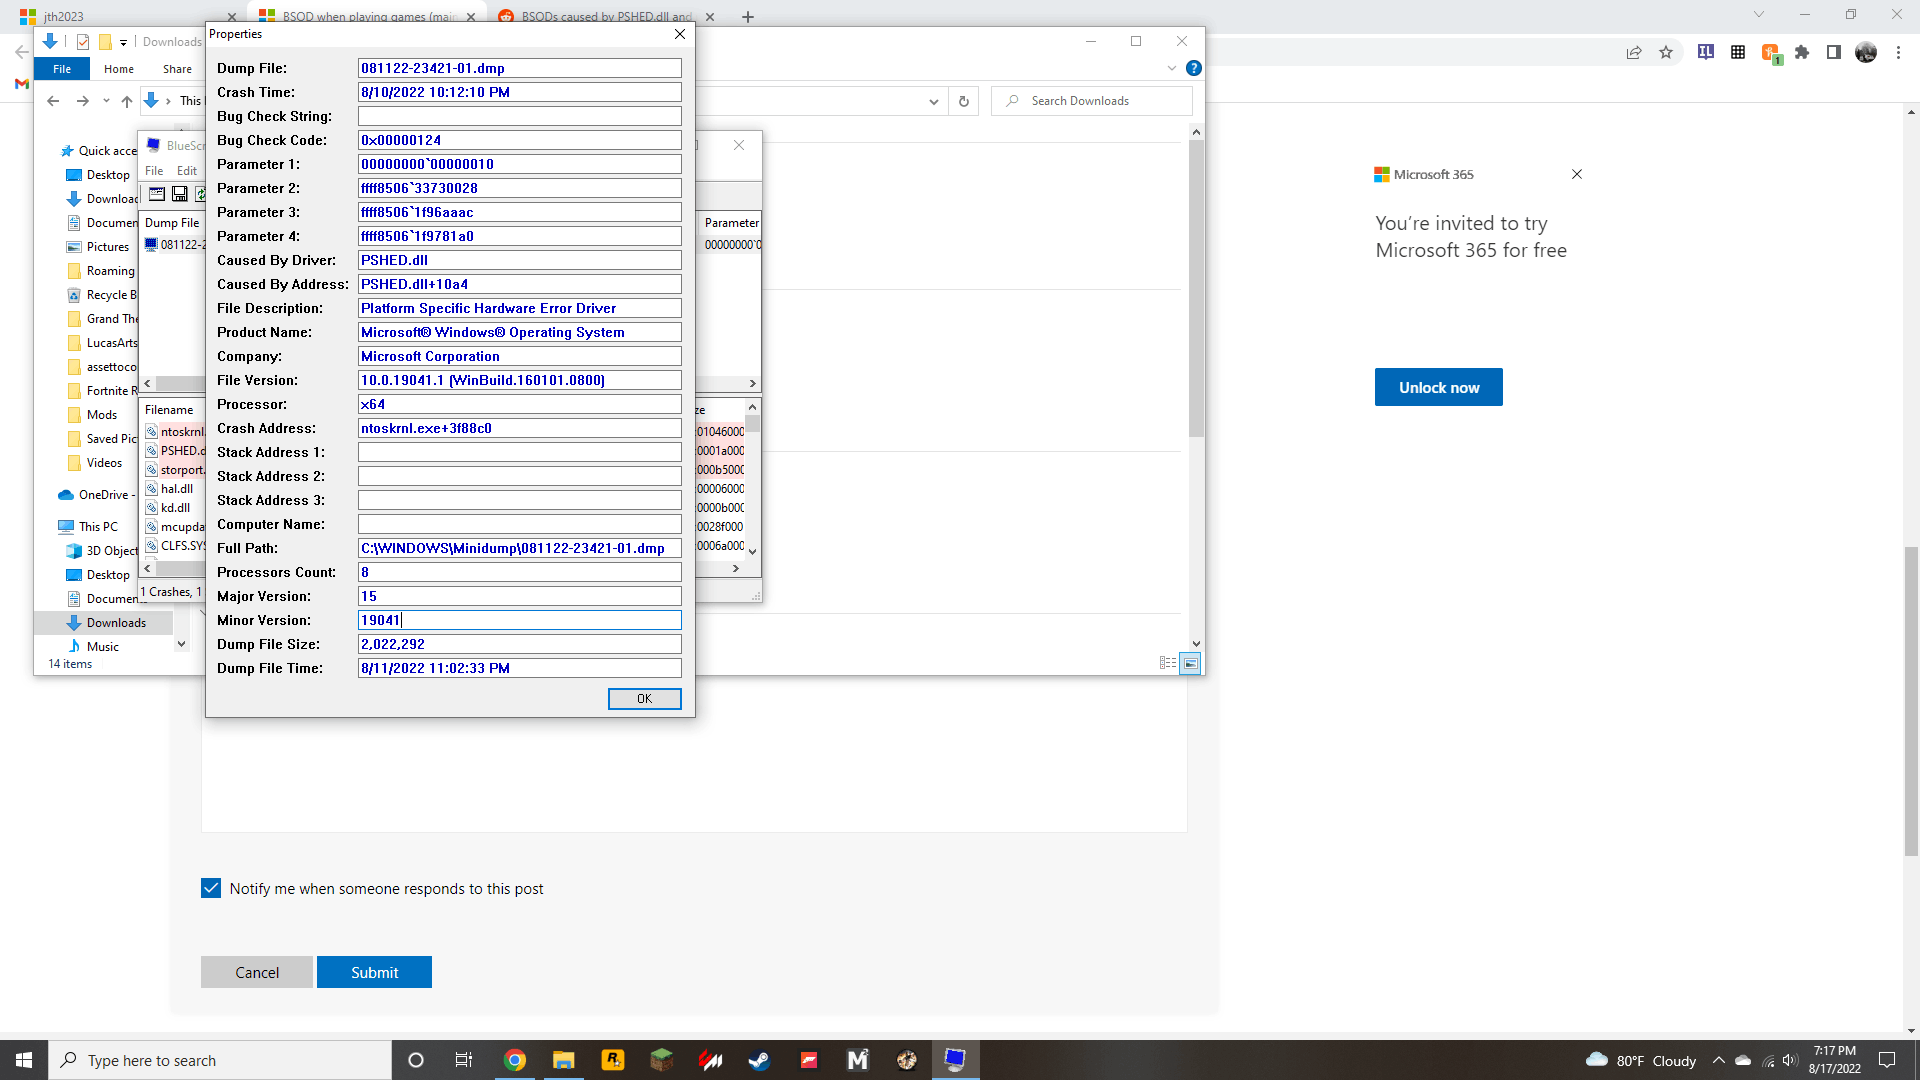Bookmark this page with star icon
This screenshot has height=1080, width=1920.
point(1666,52)
